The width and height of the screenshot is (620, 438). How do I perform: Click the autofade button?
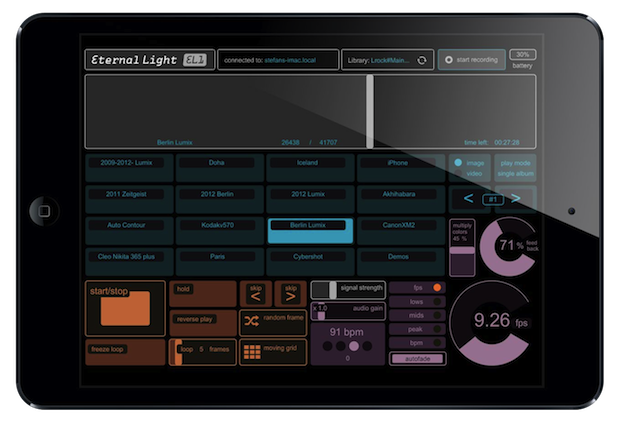click(x=418, y=359)
